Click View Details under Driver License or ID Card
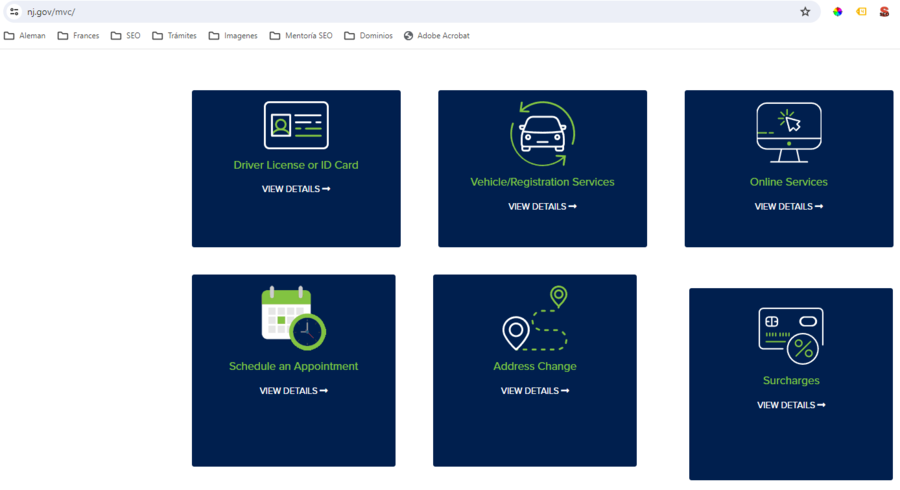900x490 pixels. (x=296, y=189)
